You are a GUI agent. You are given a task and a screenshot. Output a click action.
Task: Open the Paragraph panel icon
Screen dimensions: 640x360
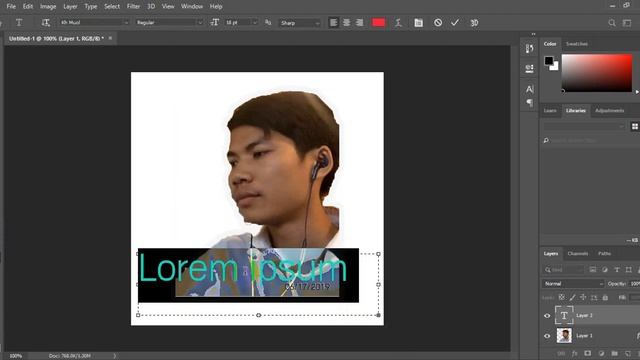[529, 102]
